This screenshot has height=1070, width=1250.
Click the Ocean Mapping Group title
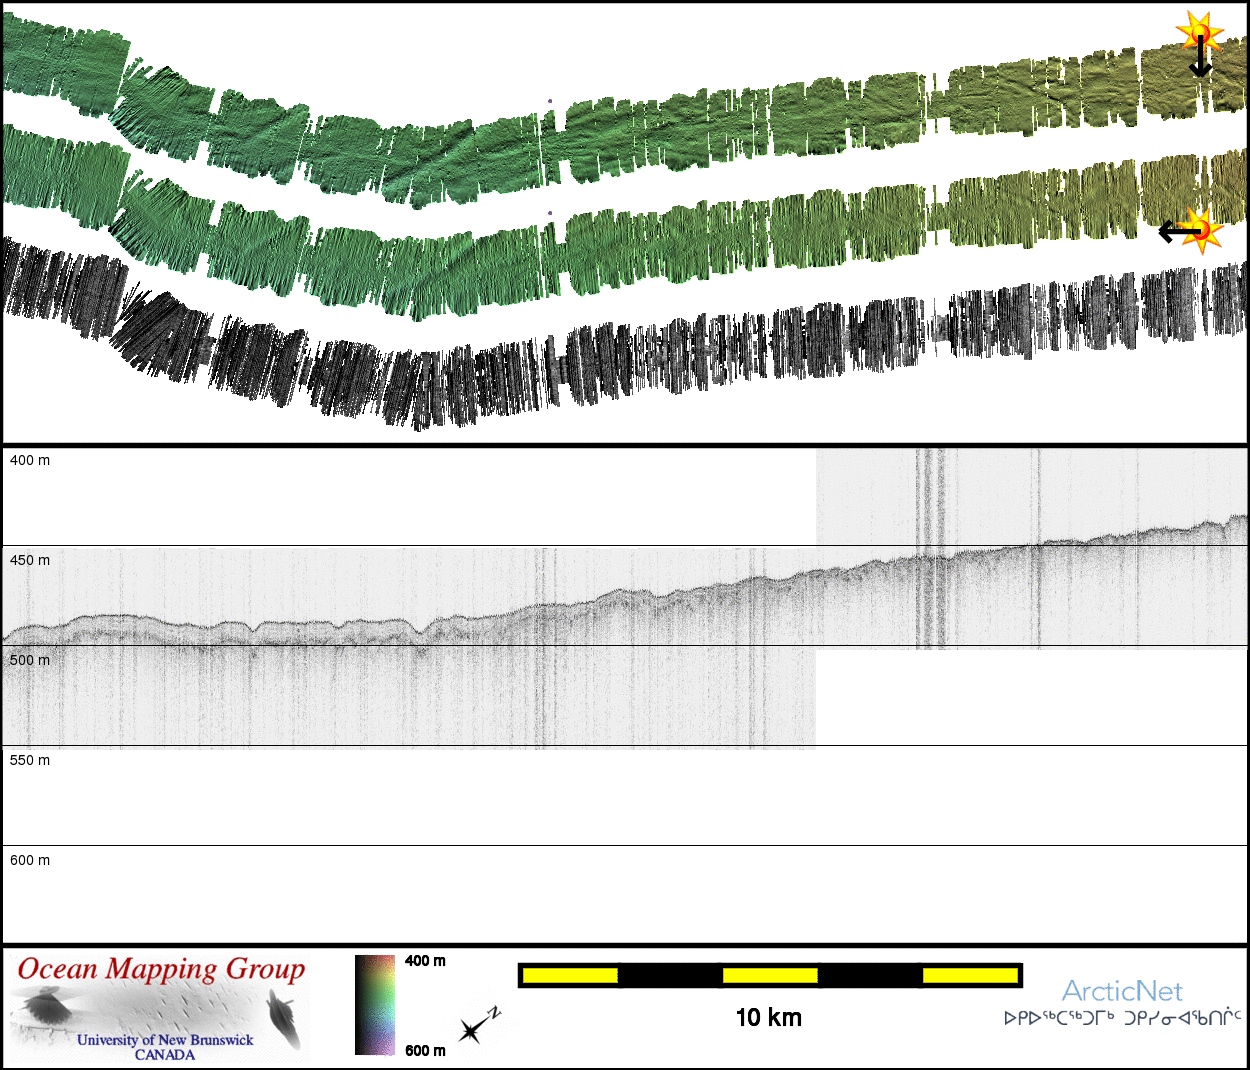tap(161, 969)
